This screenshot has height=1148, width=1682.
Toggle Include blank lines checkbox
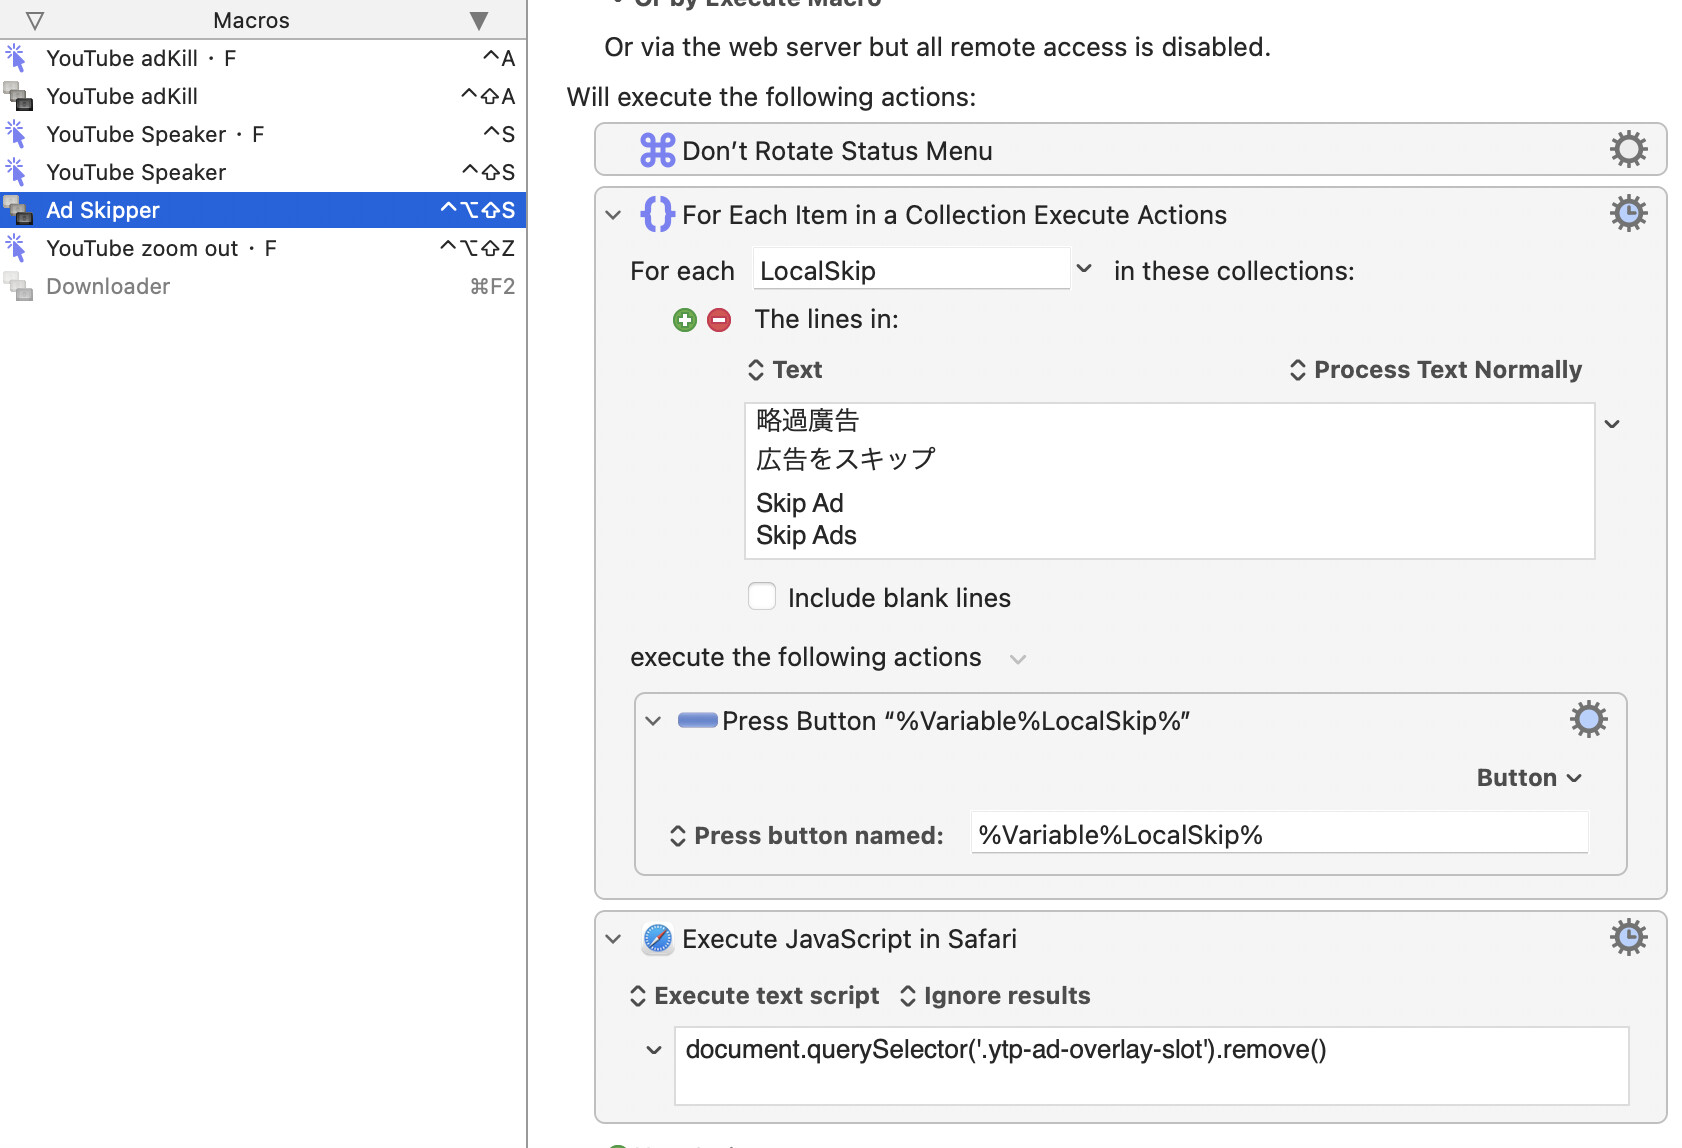(x=762, y=597)
